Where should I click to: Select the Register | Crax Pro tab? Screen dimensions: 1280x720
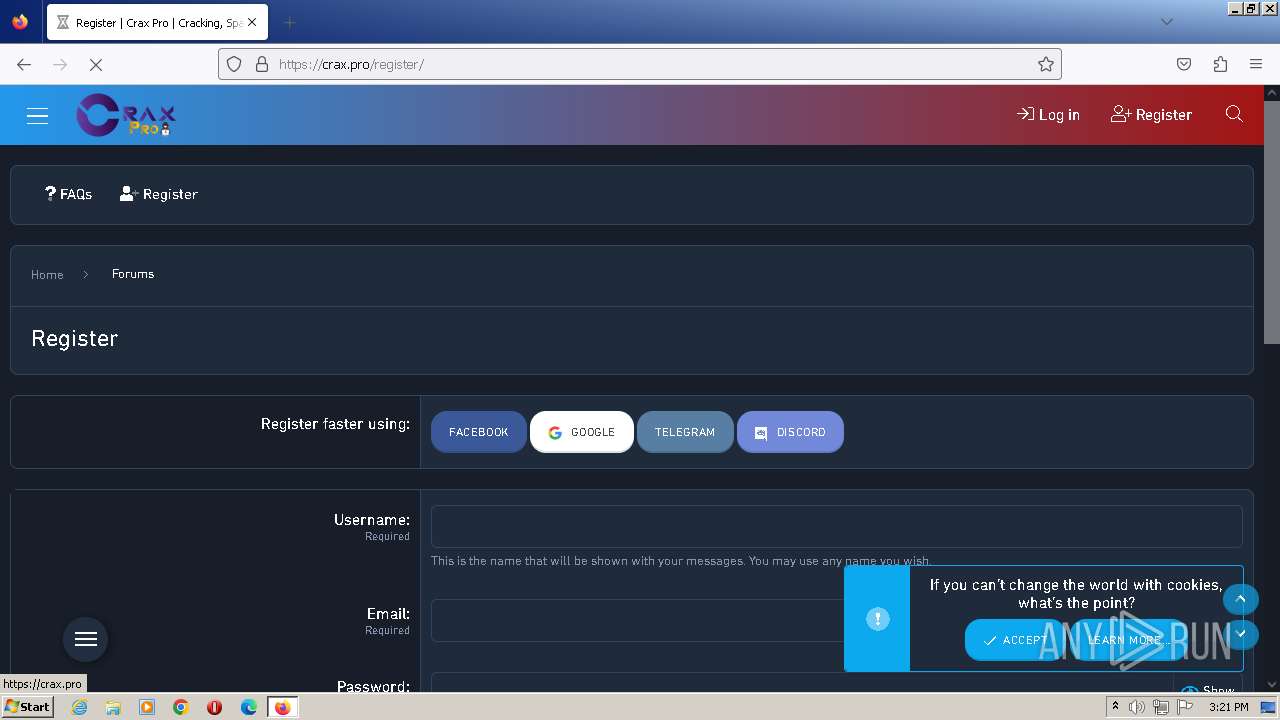pyautogui.click(x=156, y=22)
